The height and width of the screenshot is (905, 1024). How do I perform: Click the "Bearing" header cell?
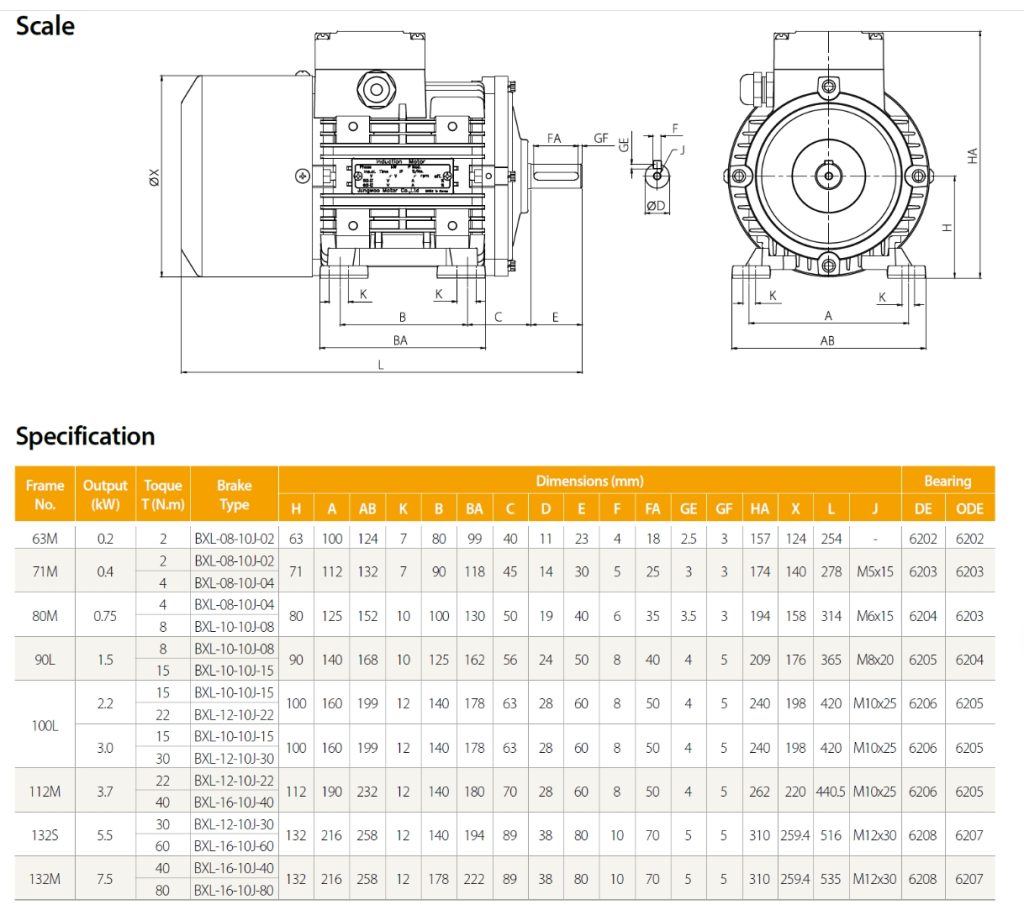click(947, 480)
